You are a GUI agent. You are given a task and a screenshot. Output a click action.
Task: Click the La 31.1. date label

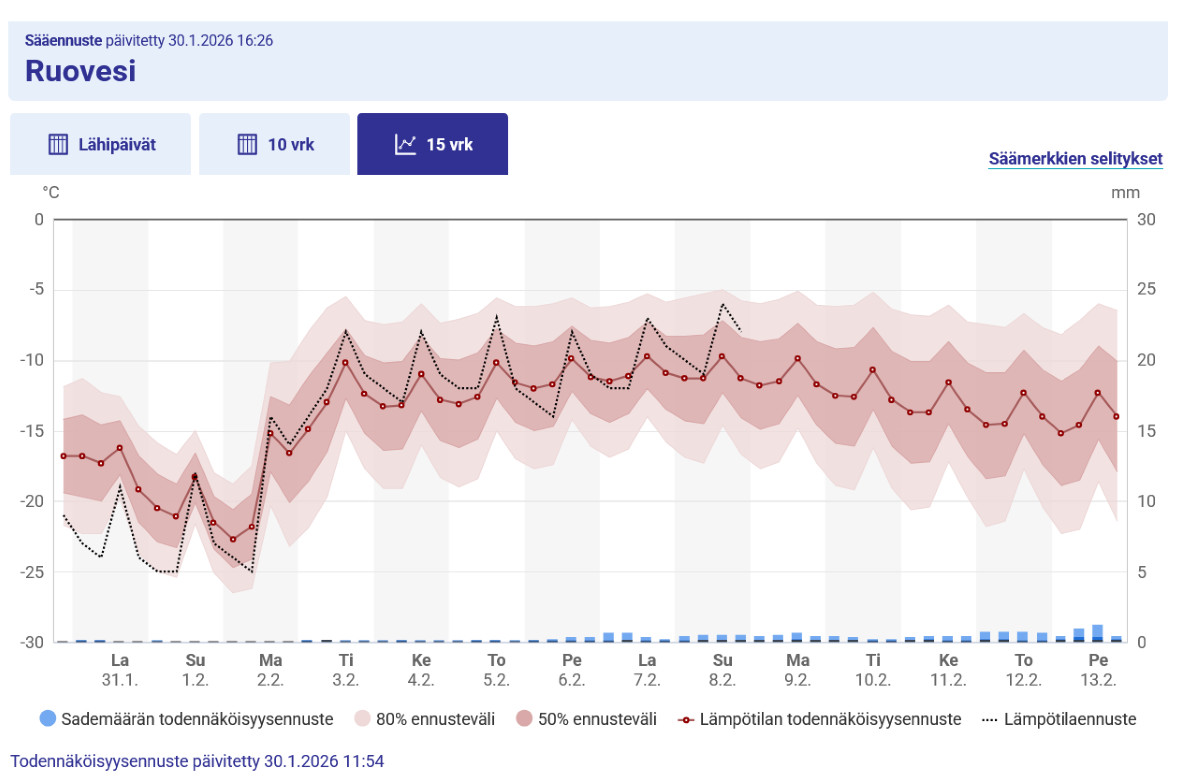(x=119, y=669)
